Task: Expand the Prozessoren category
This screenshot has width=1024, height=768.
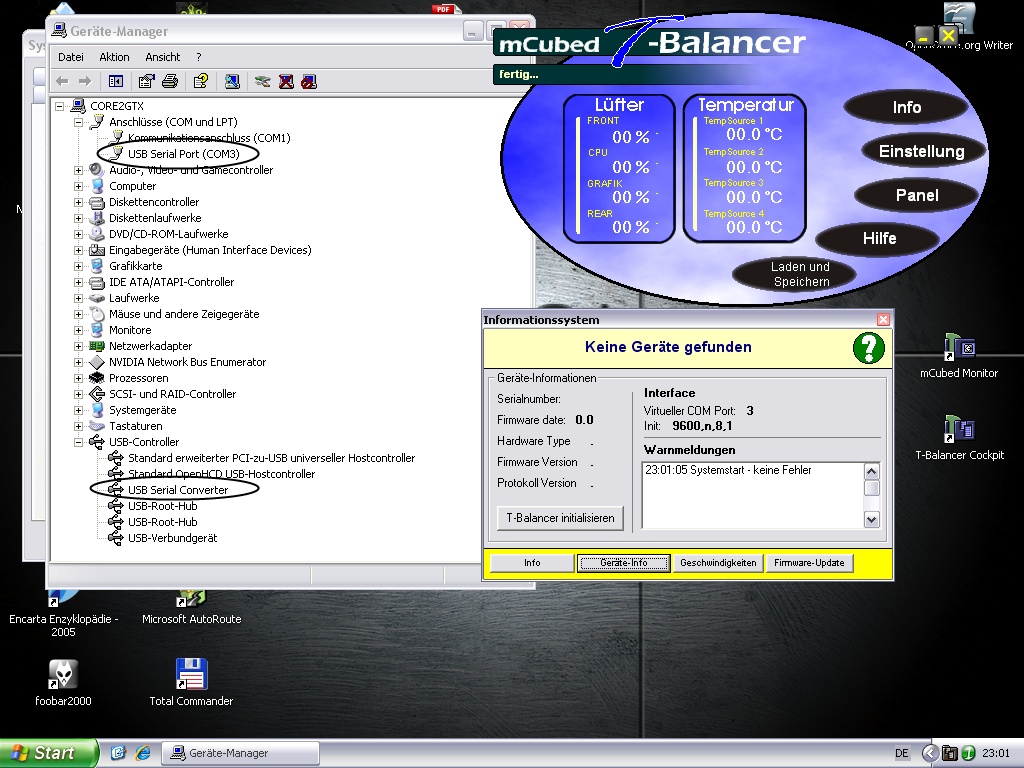Action: tap(78, 378)
